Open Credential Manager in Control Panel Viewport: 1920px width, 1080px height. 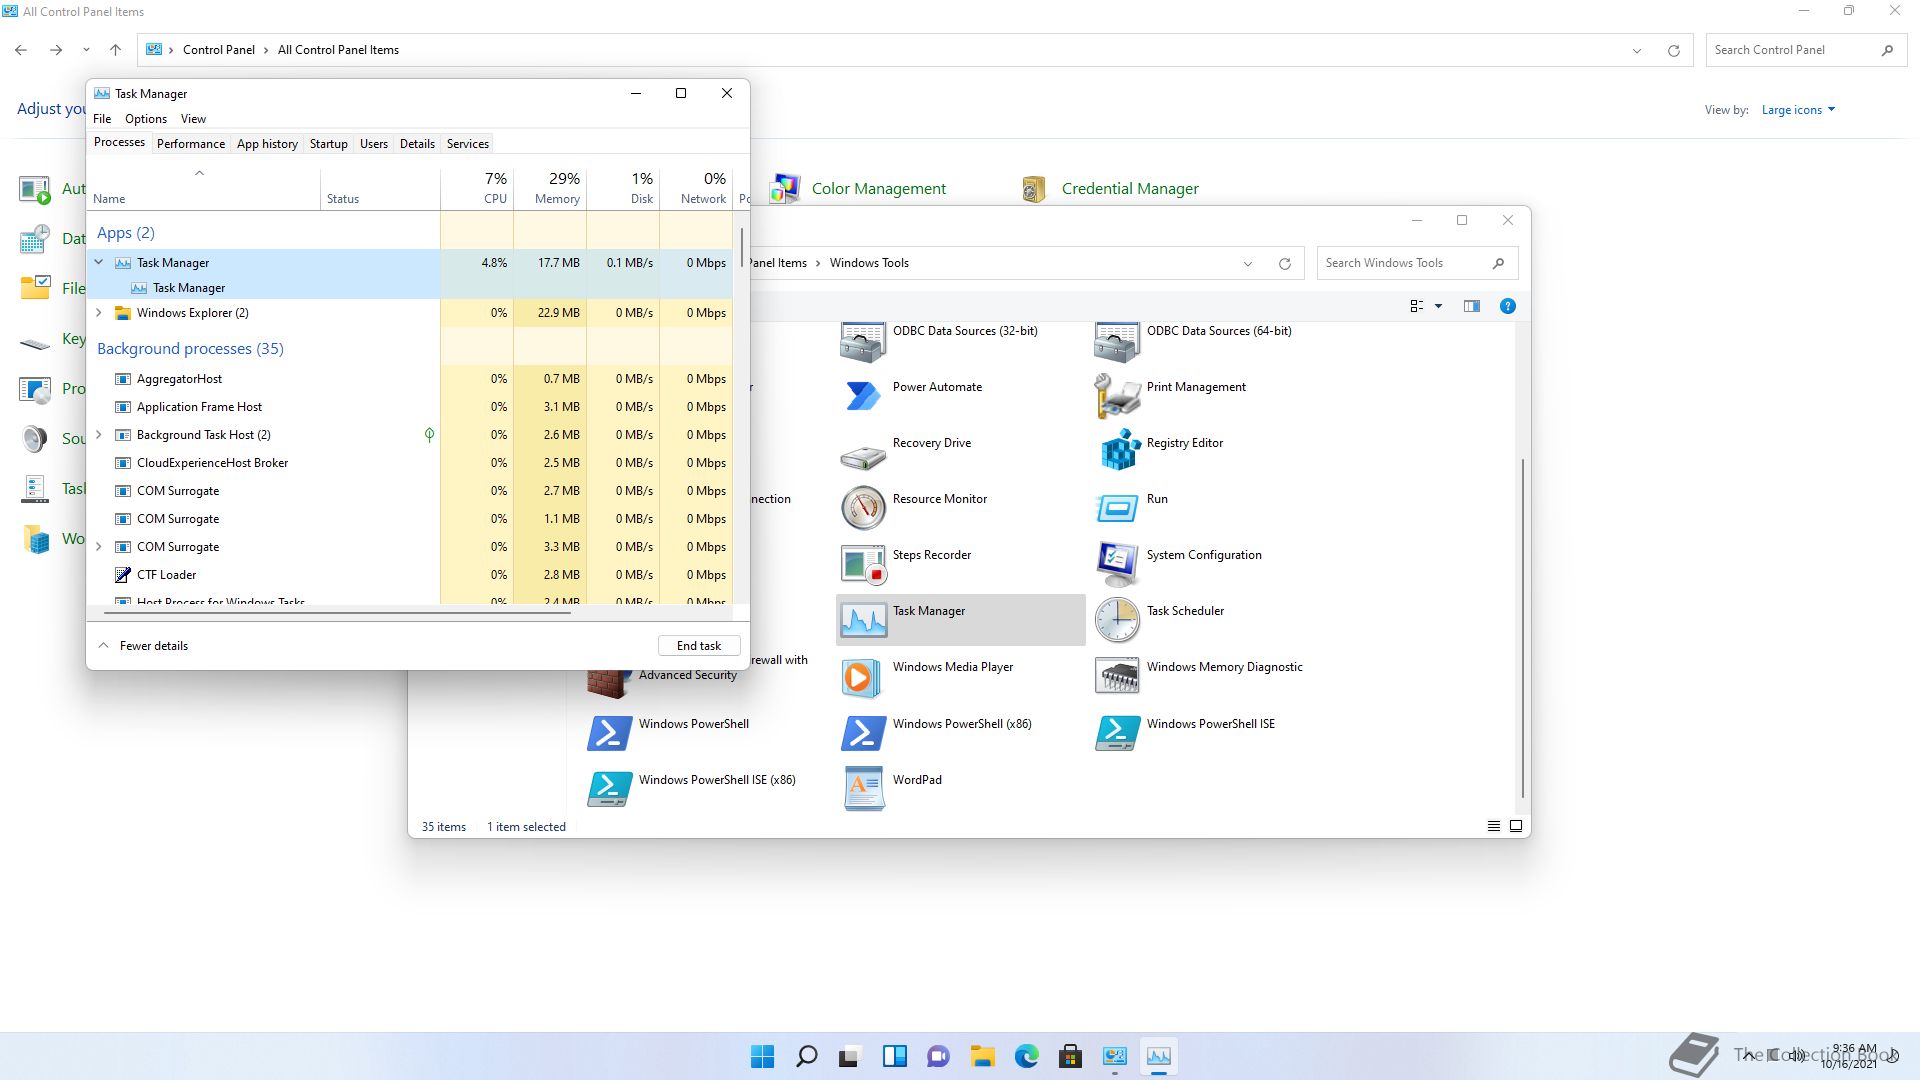coord(1130,188)
